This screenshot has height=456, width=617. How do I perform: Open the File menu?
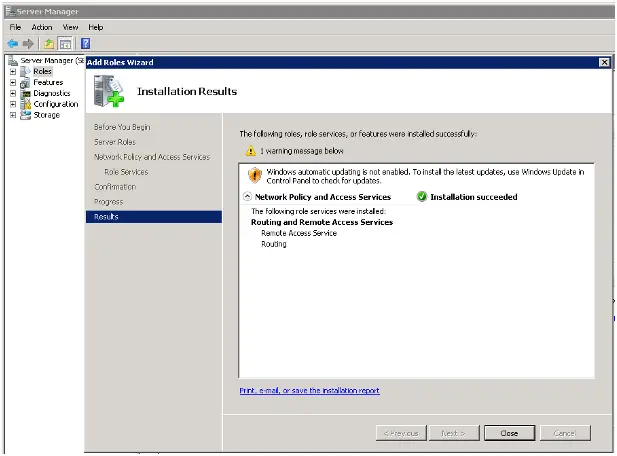(15, 27)
